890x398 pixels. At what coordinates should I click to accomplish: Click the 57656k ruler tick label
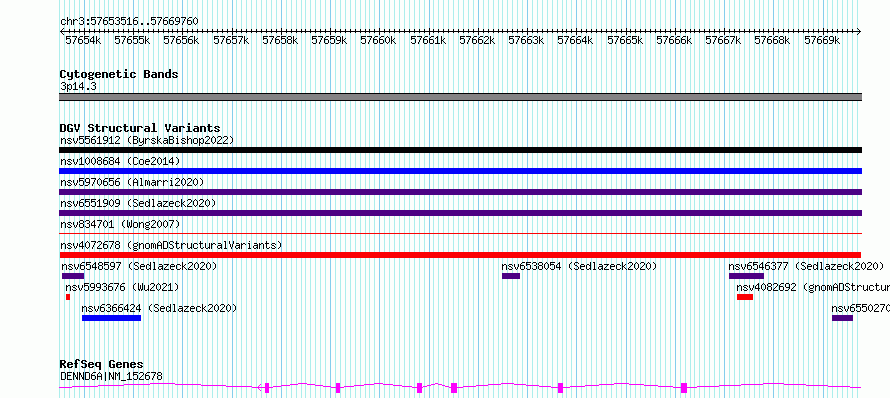coord(182,40)
